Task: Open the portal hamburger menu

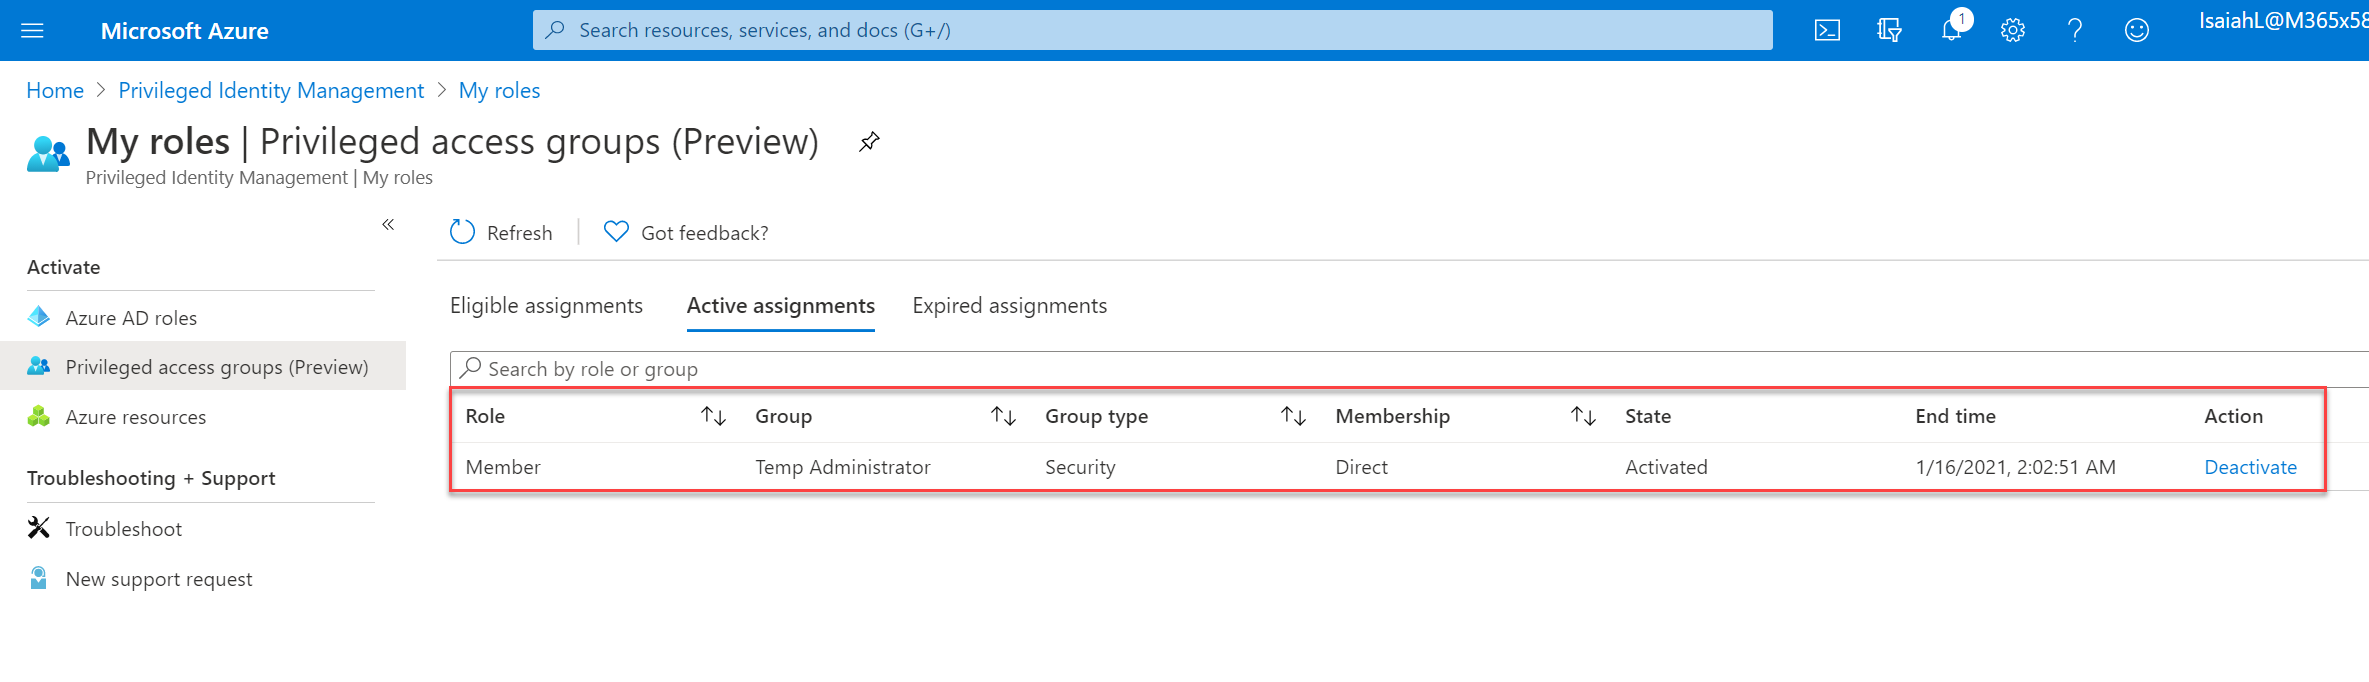Action: tap(32, 31)
